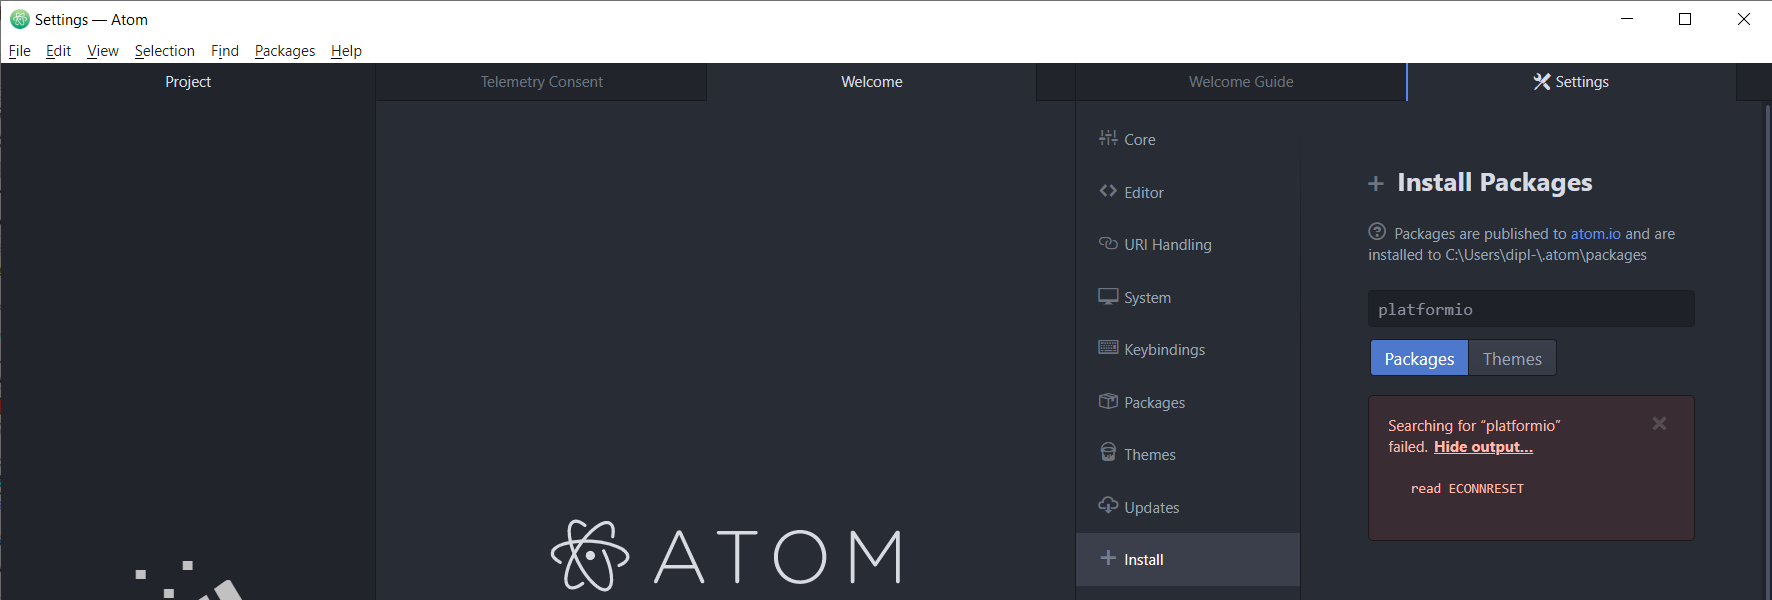The width and height of the screenshot is (1772, 600).
Task: Open Editor settings section
Action: [x=1188, y=192]
